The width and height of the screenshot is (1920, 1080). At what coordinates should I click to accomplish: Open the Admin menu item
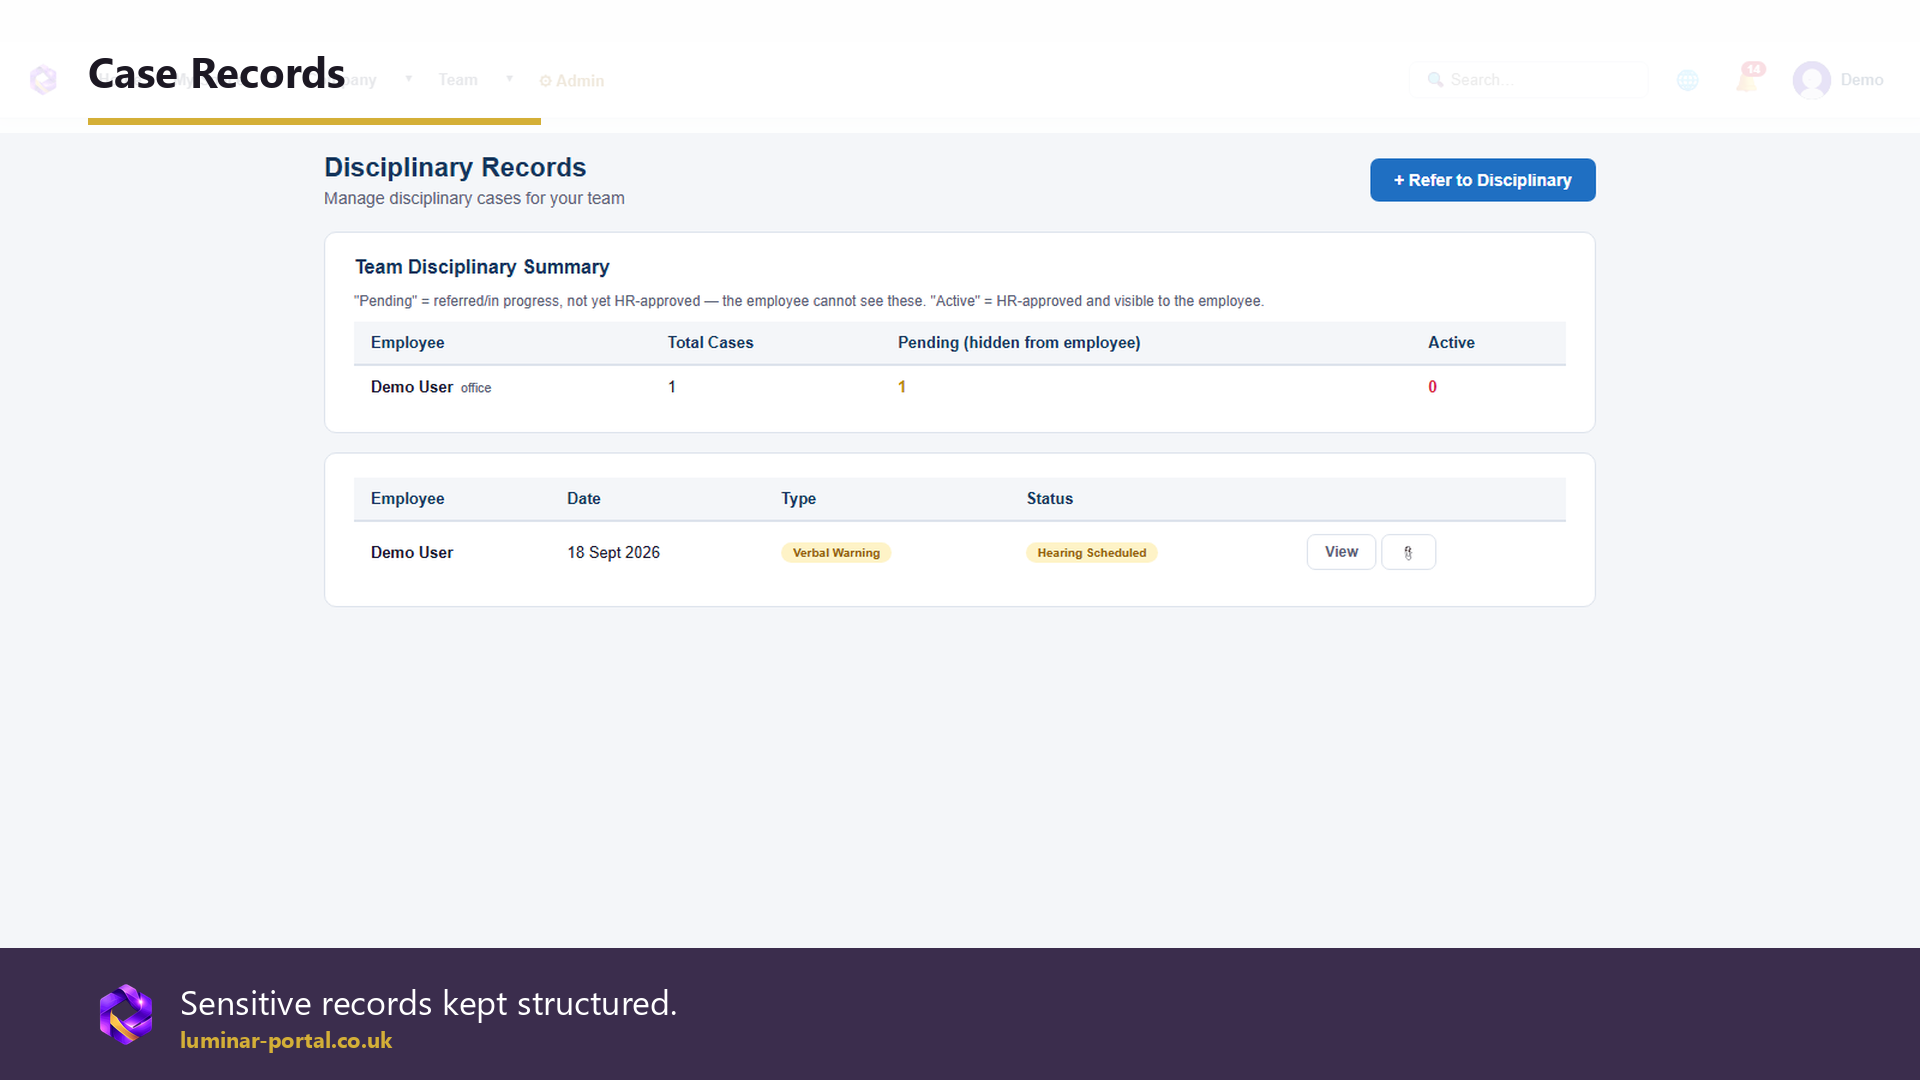coord(572,81)
